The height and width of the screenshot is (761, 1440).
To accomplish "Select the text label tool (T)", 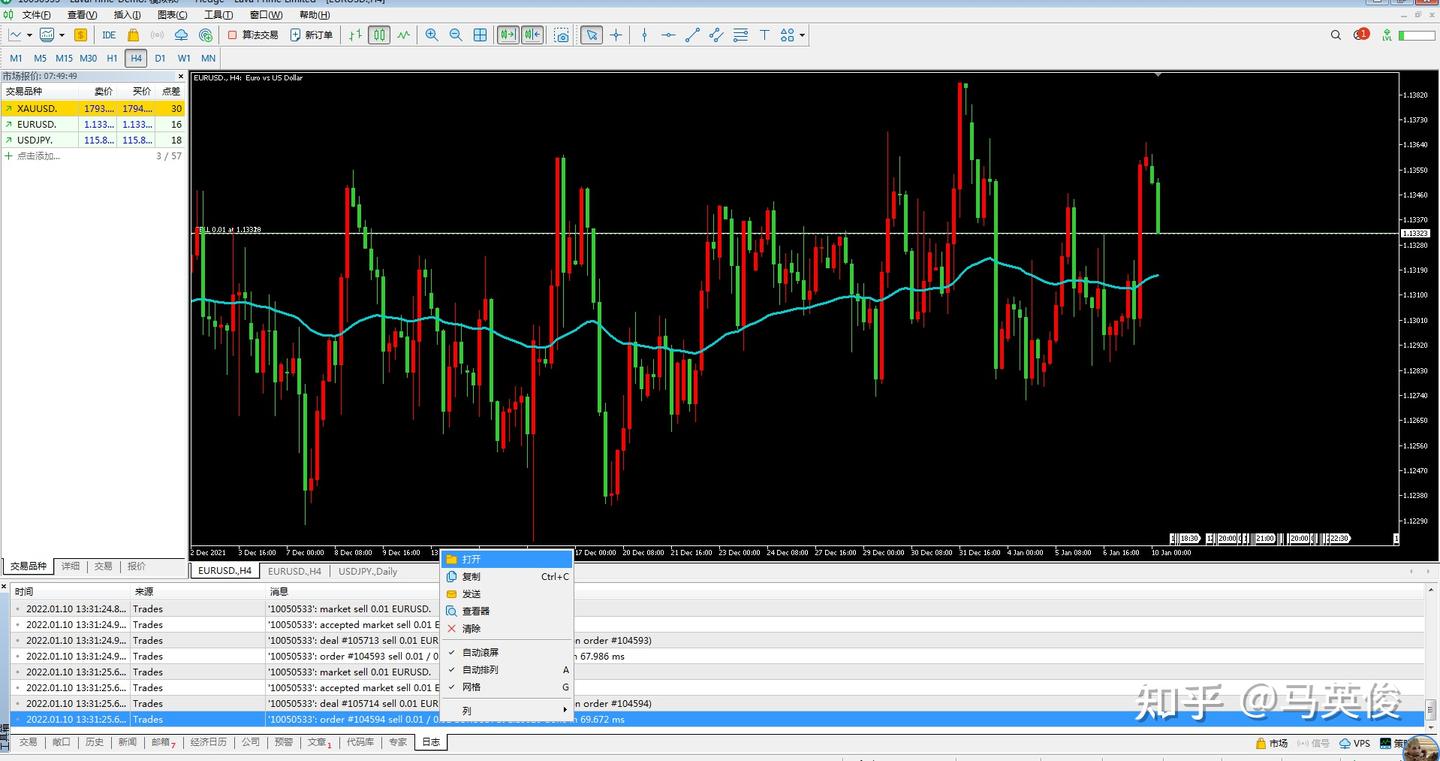I will pos(764,35).
